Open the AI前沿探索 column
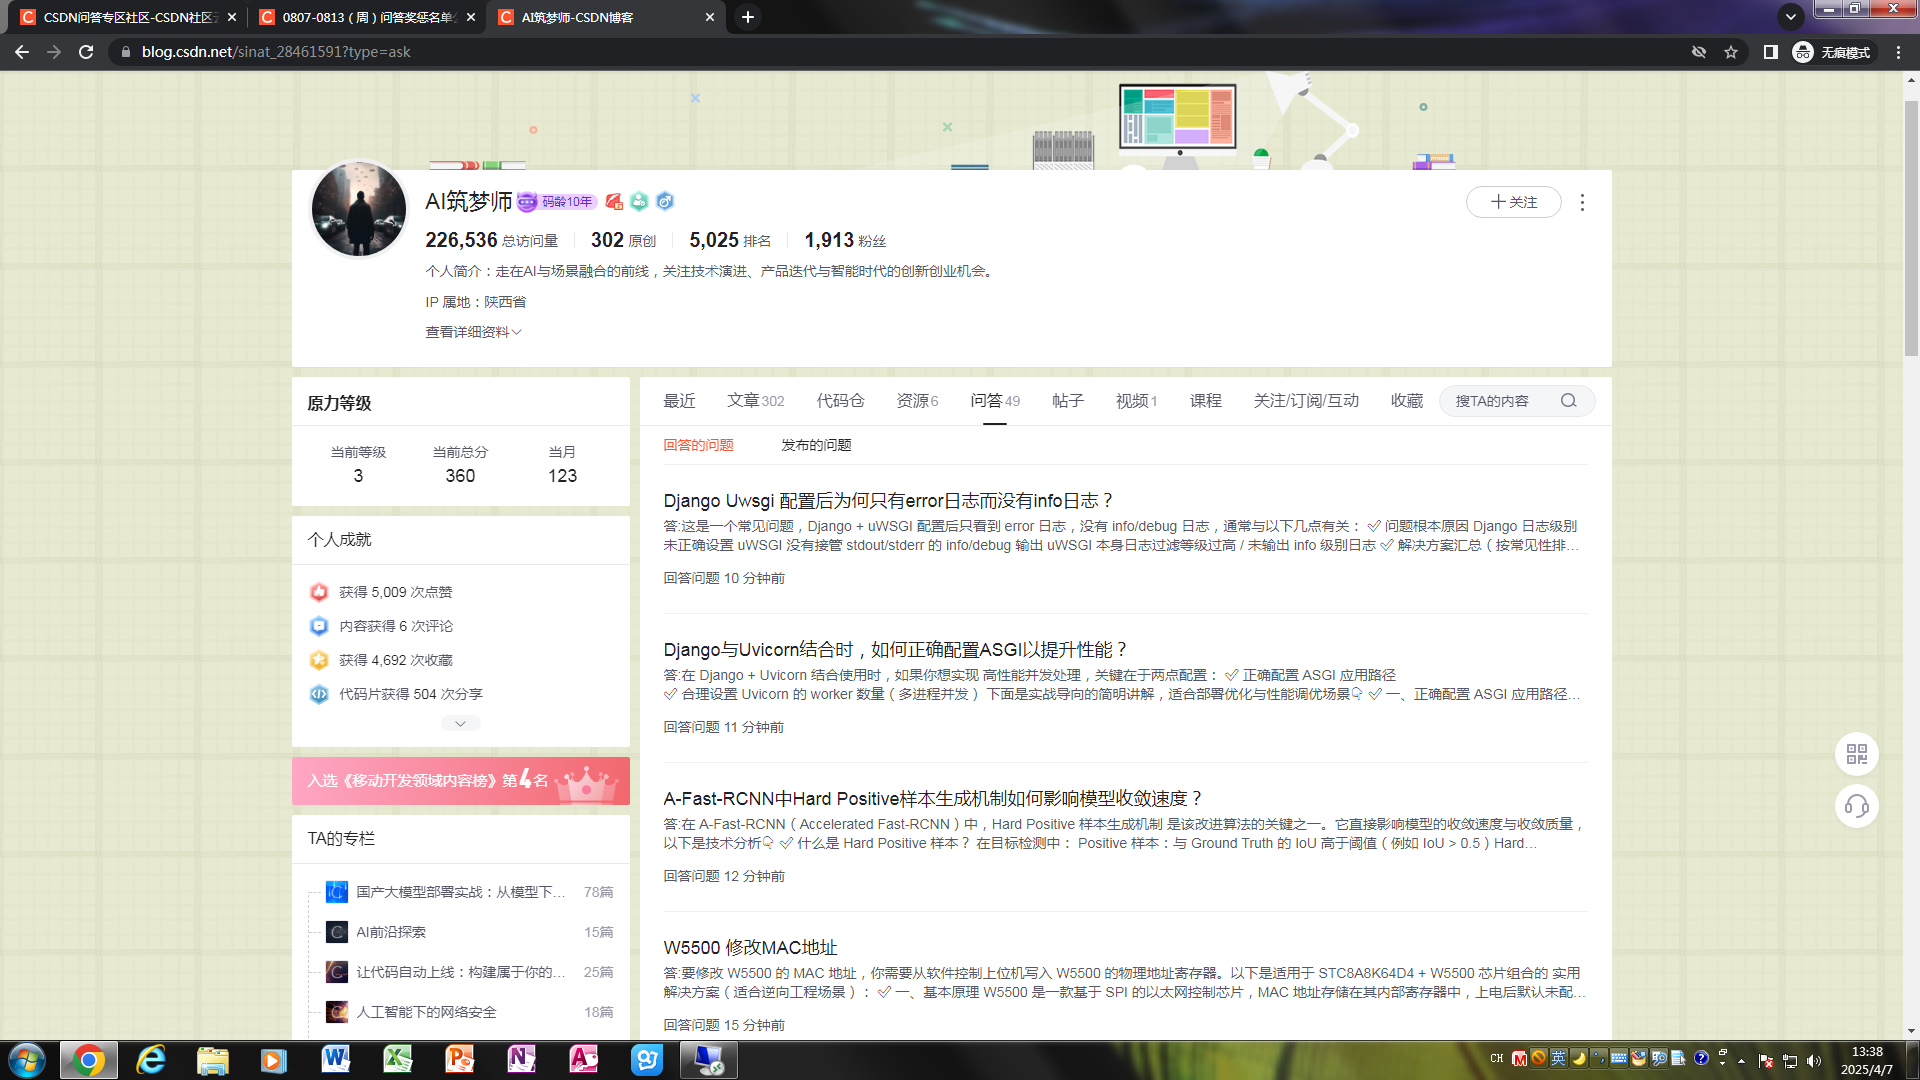Screen dimensions: 1920x1080 (390, 932)
